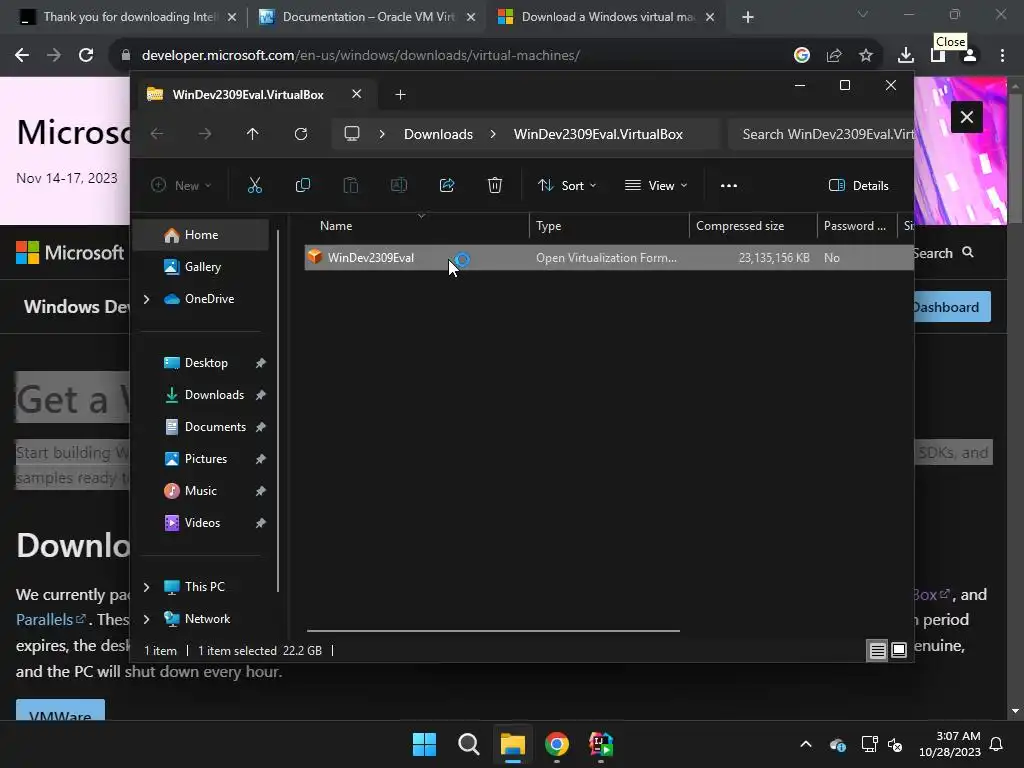Expand the Network tree node
This screenshot has height=768, width=1024.
[x=146, y=619]
